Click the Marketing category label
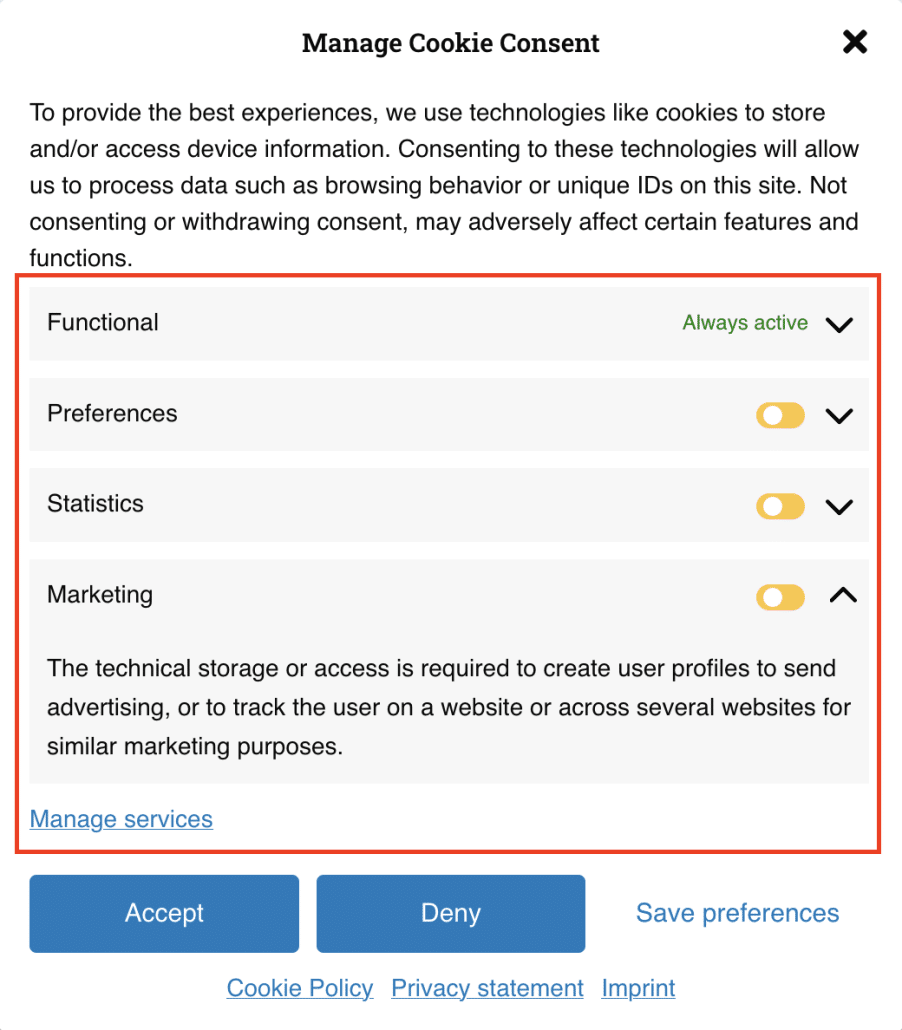 [100, 594]
